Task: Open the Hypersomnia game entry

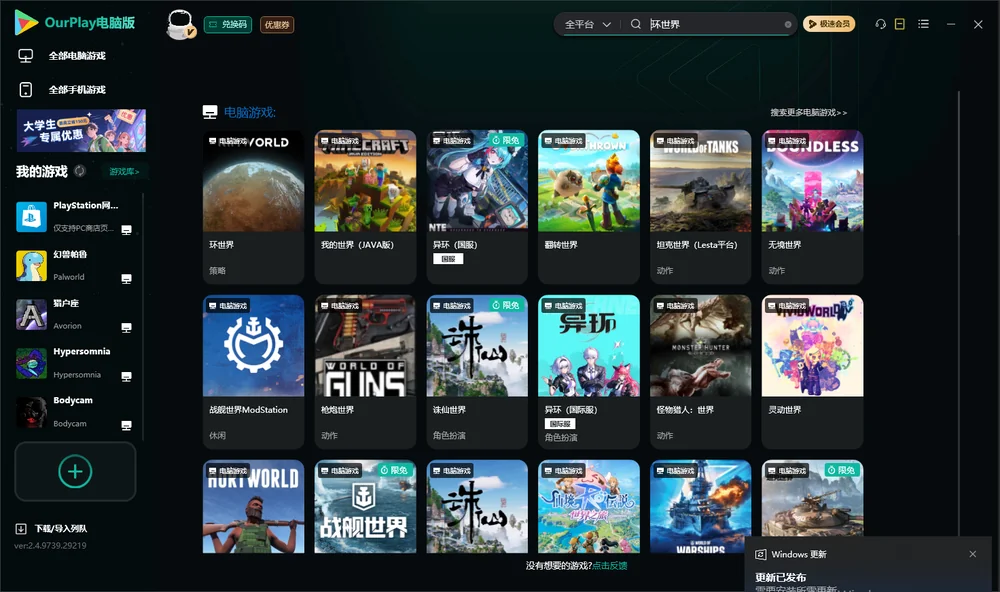Action: point(74,364)
